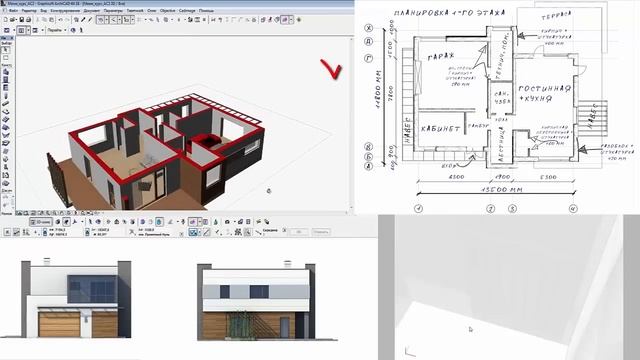Click the Redo arrow icon
The height and width of the screenshot is (360, 640).
[67, 20]
